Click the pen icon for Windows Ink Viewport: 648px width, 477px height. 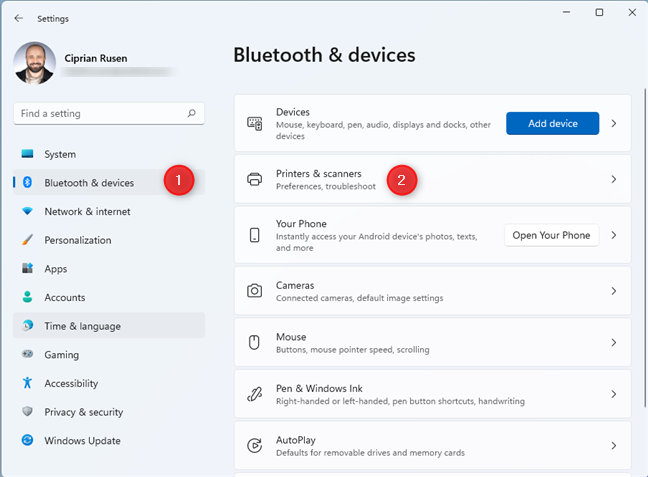click(255, 394)
